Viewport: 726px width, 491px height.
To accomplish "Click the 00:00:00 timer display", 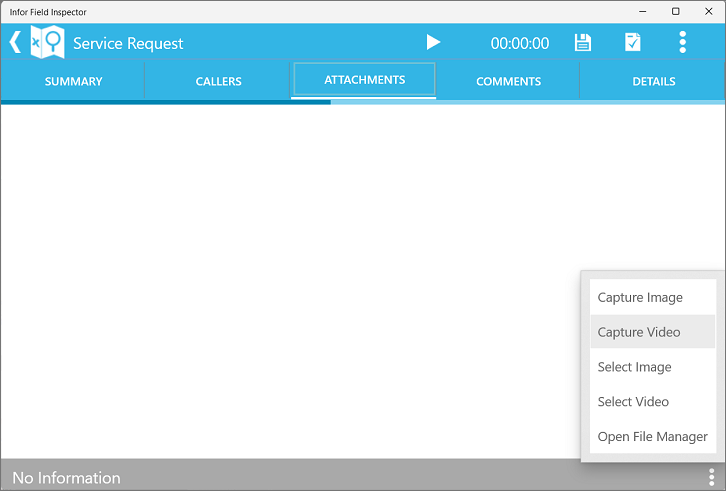I will coord(519,43).
